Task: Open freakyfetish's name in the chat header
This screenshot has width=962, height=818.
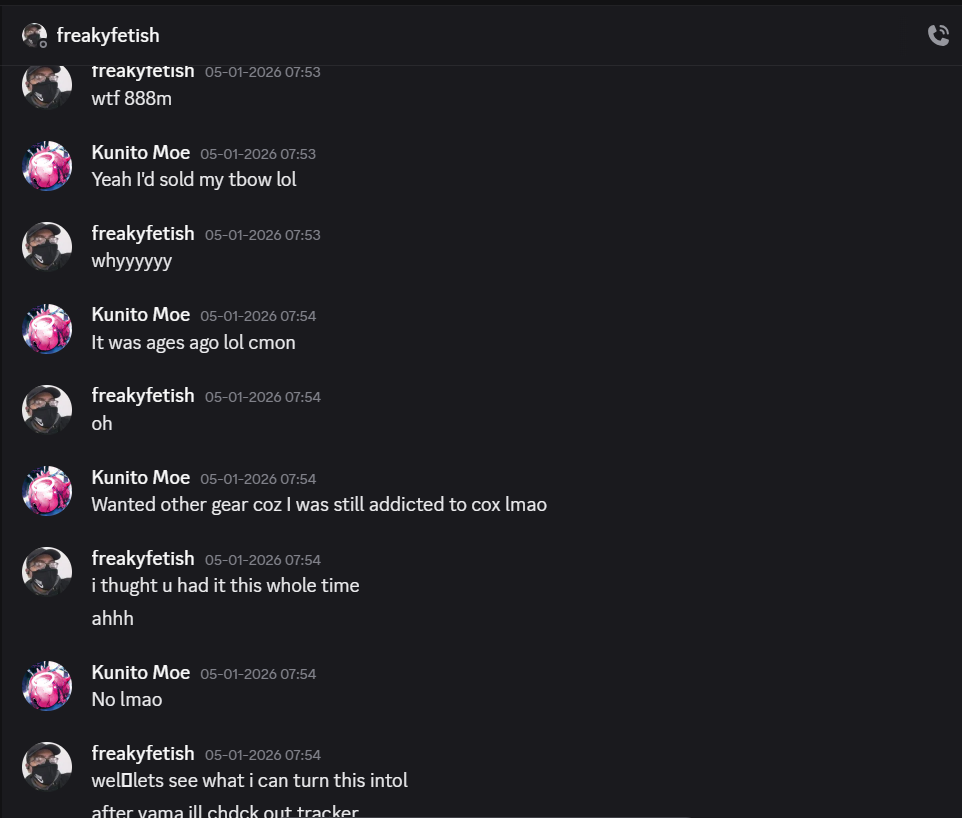Action: [108, 34]
